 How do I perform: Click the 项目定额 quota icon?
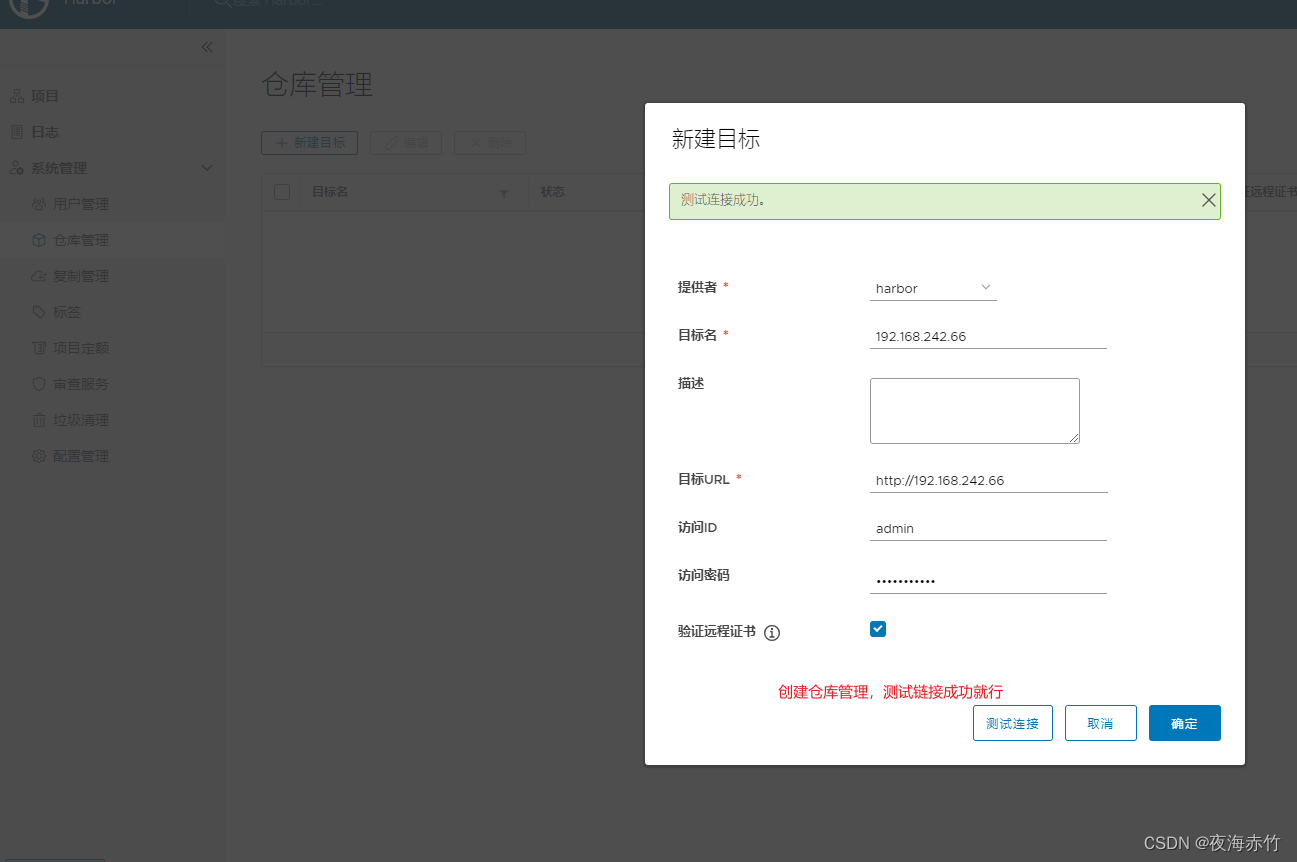pyautogui.click(x=39, y=348)
